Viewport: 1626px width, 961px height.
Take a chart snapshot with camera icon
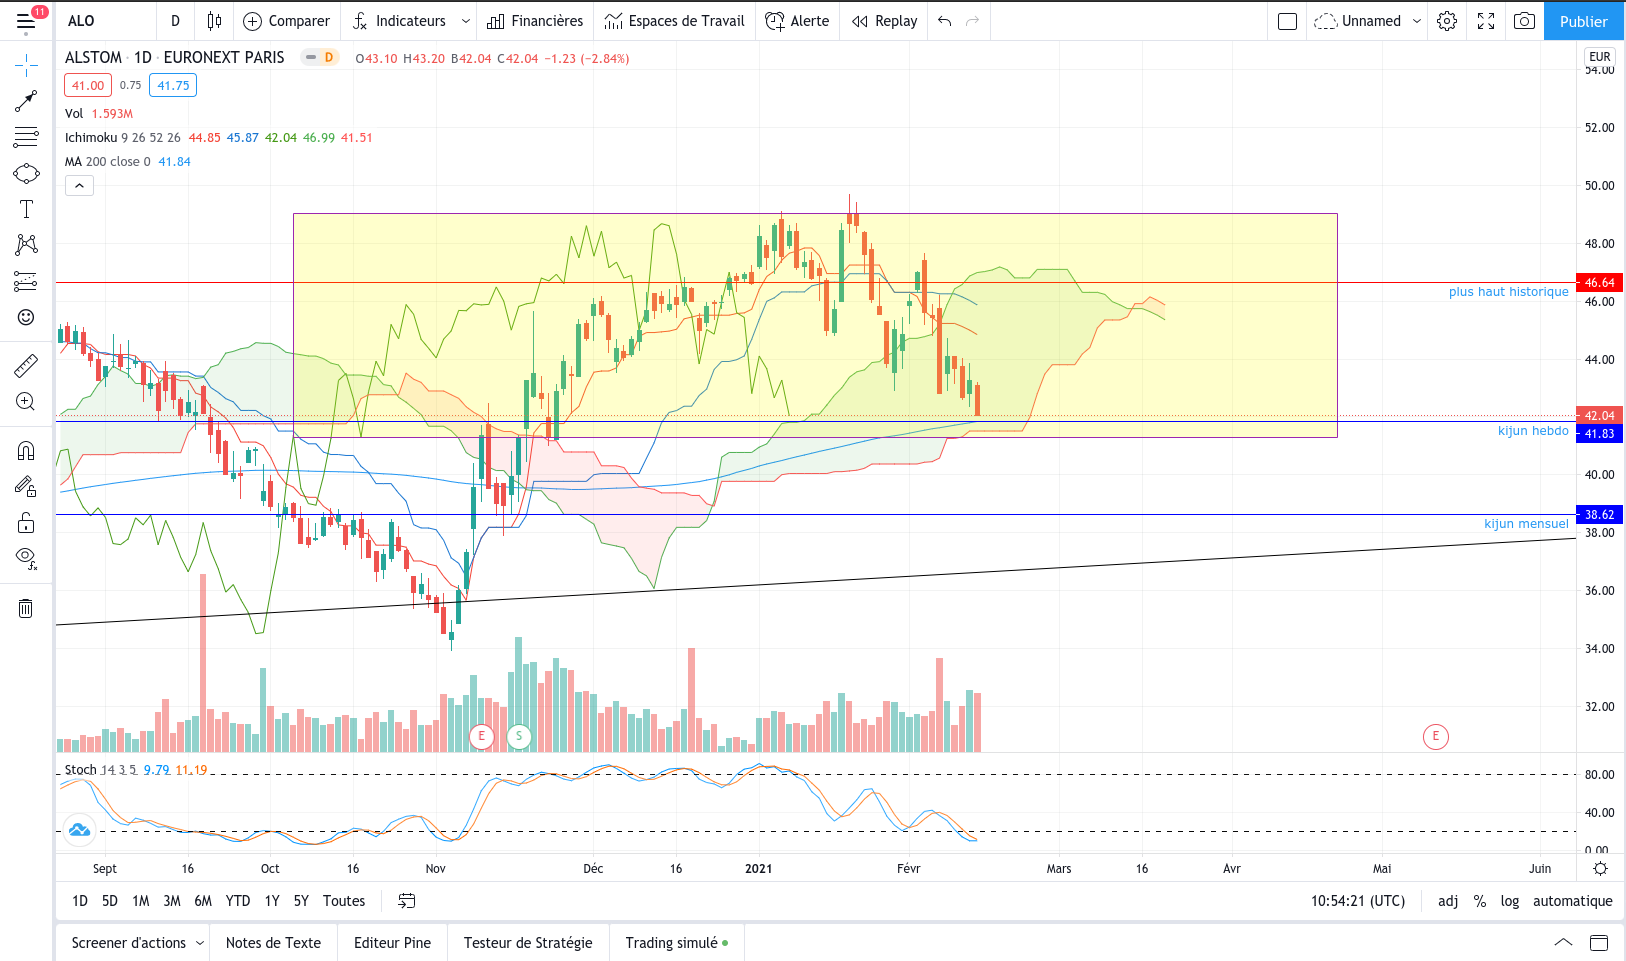coord(1524,21)
